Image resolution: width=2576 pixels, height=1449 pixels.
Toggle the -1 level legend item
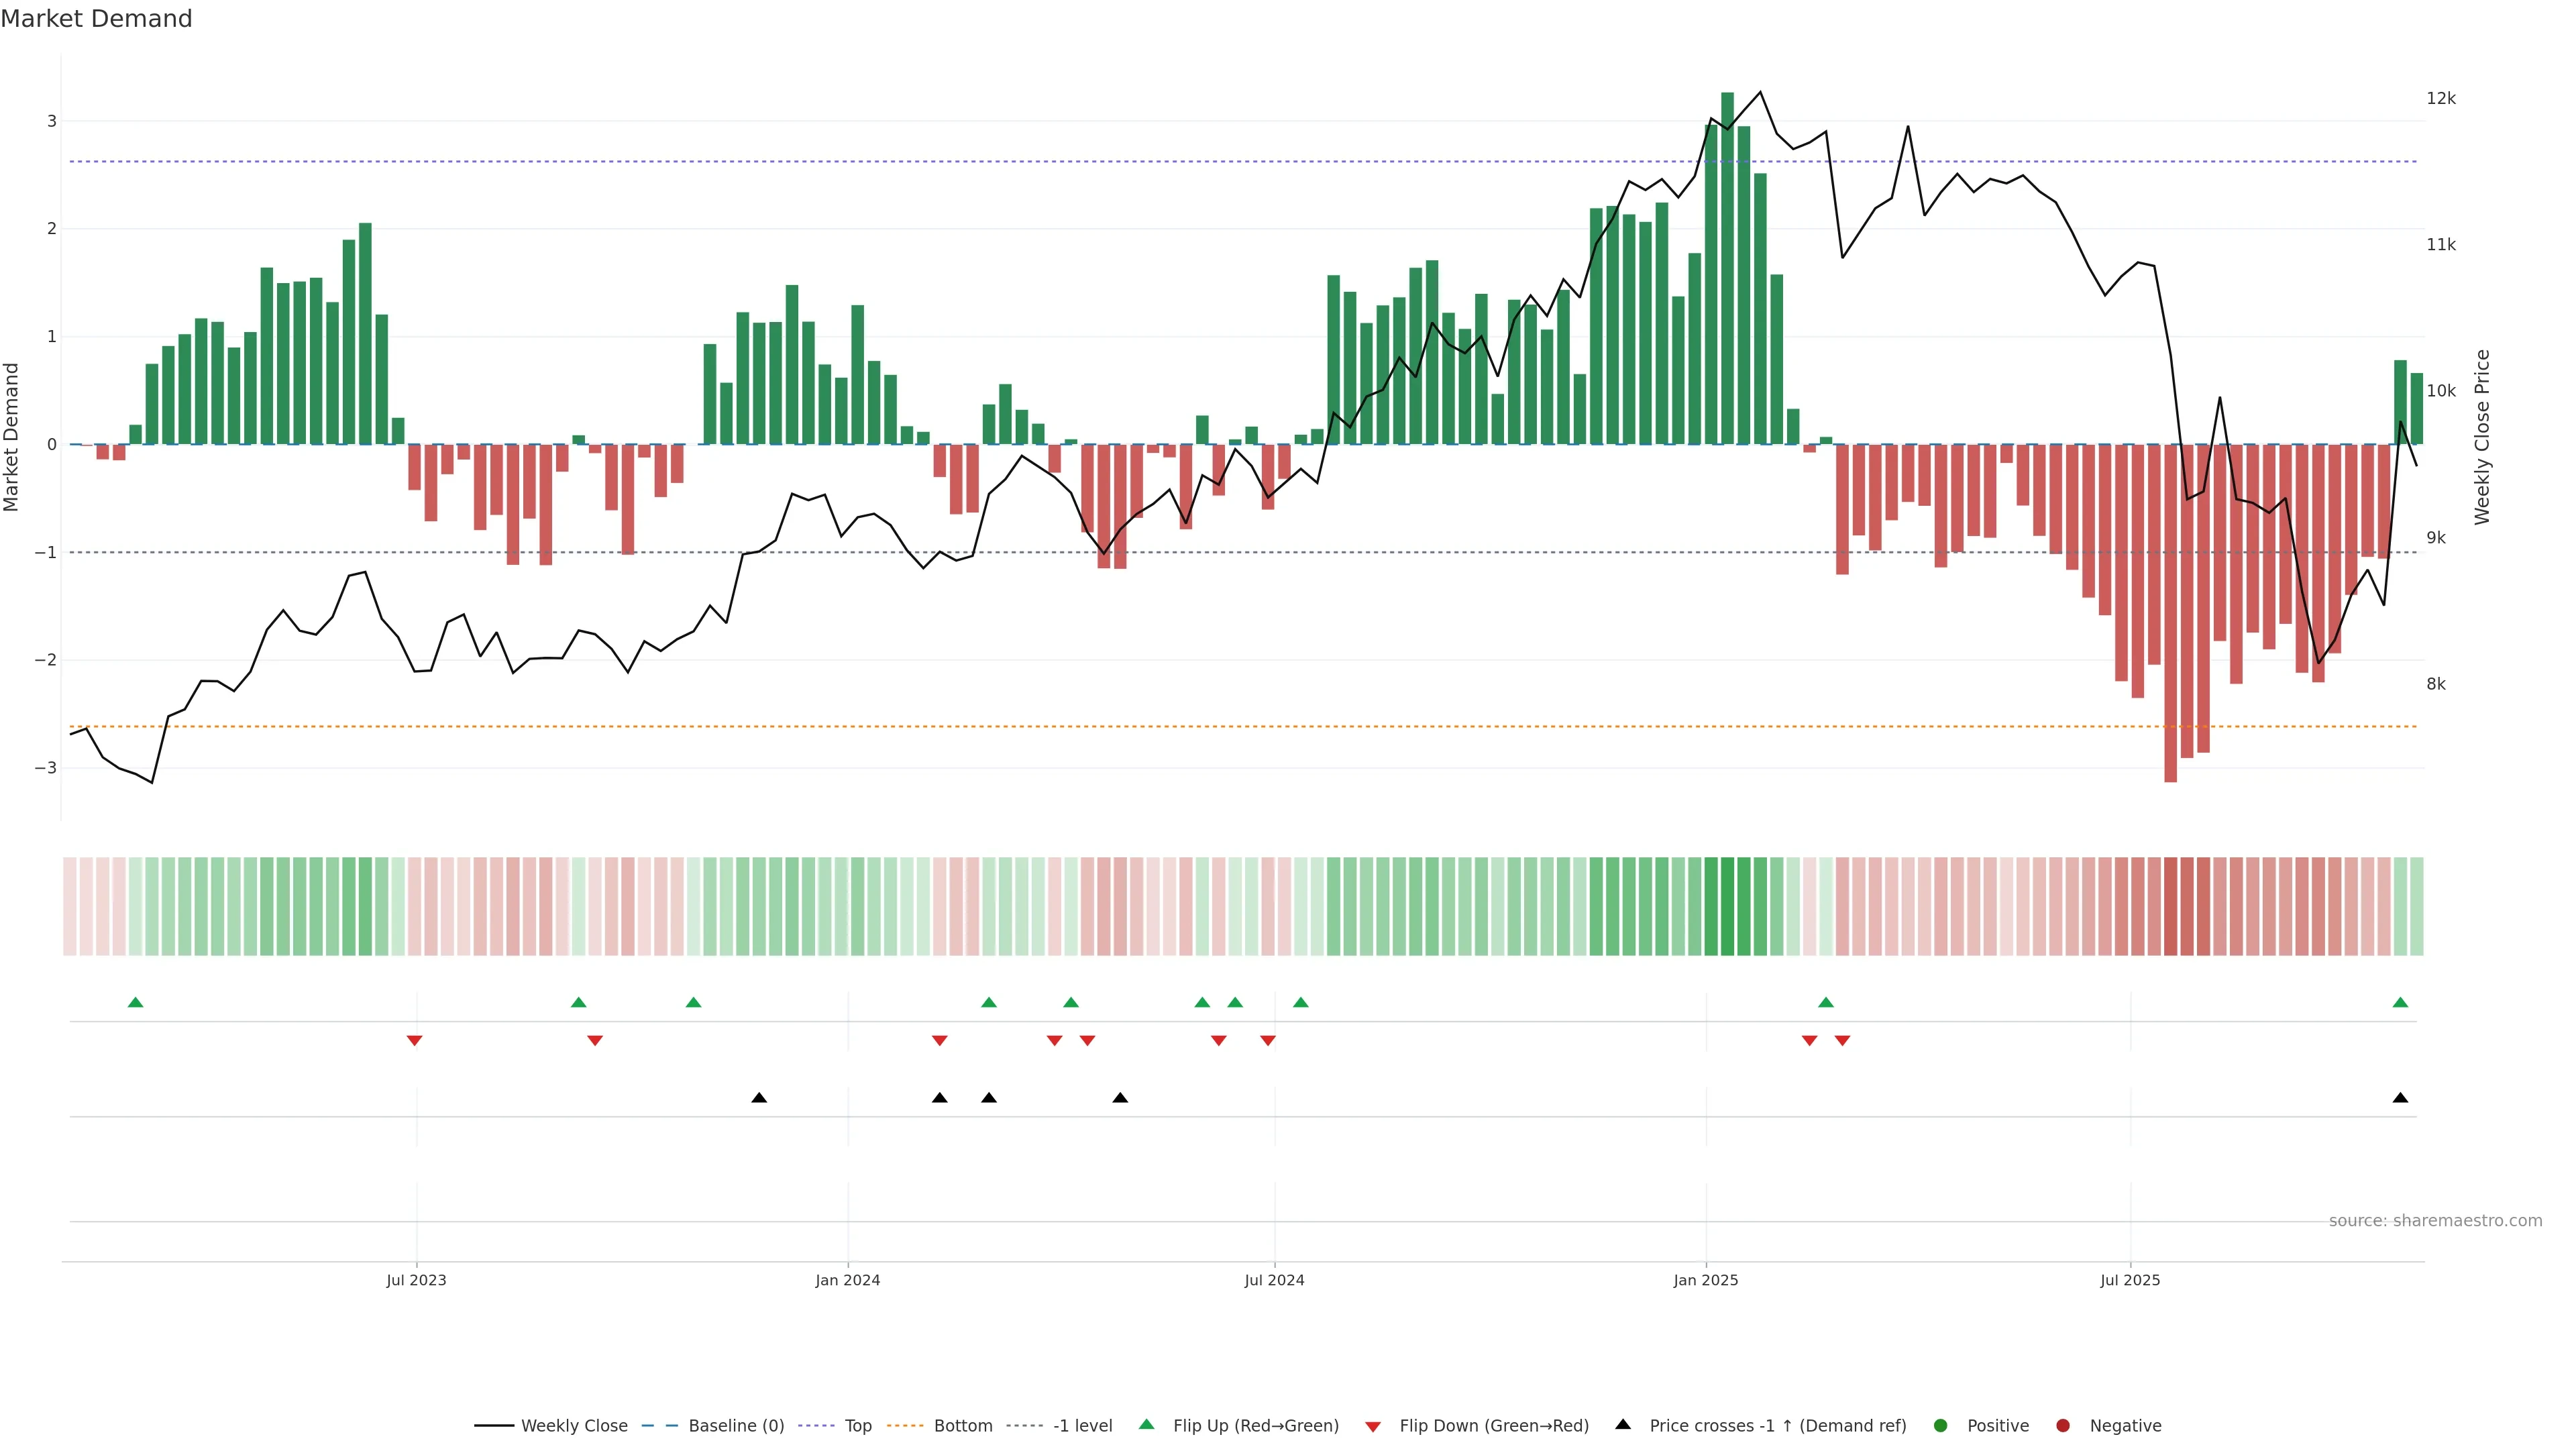1082,1425
